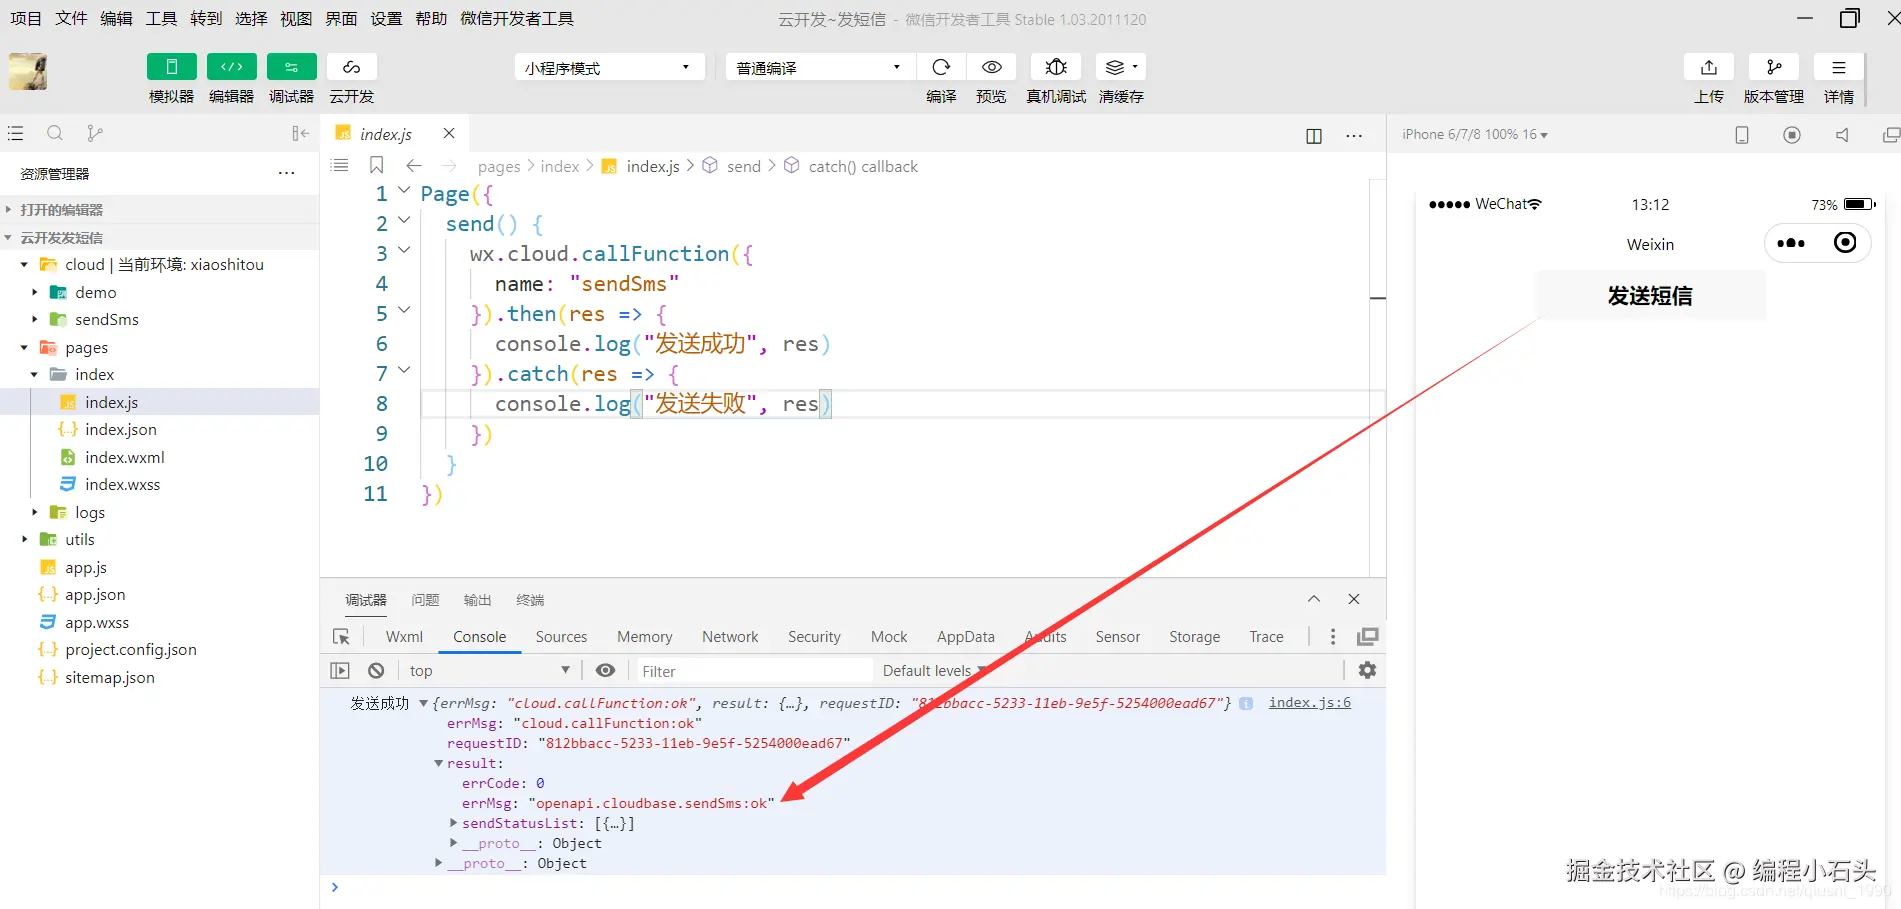Click the console Filter input field
The image size is (1901, 909).
(754, 671)
